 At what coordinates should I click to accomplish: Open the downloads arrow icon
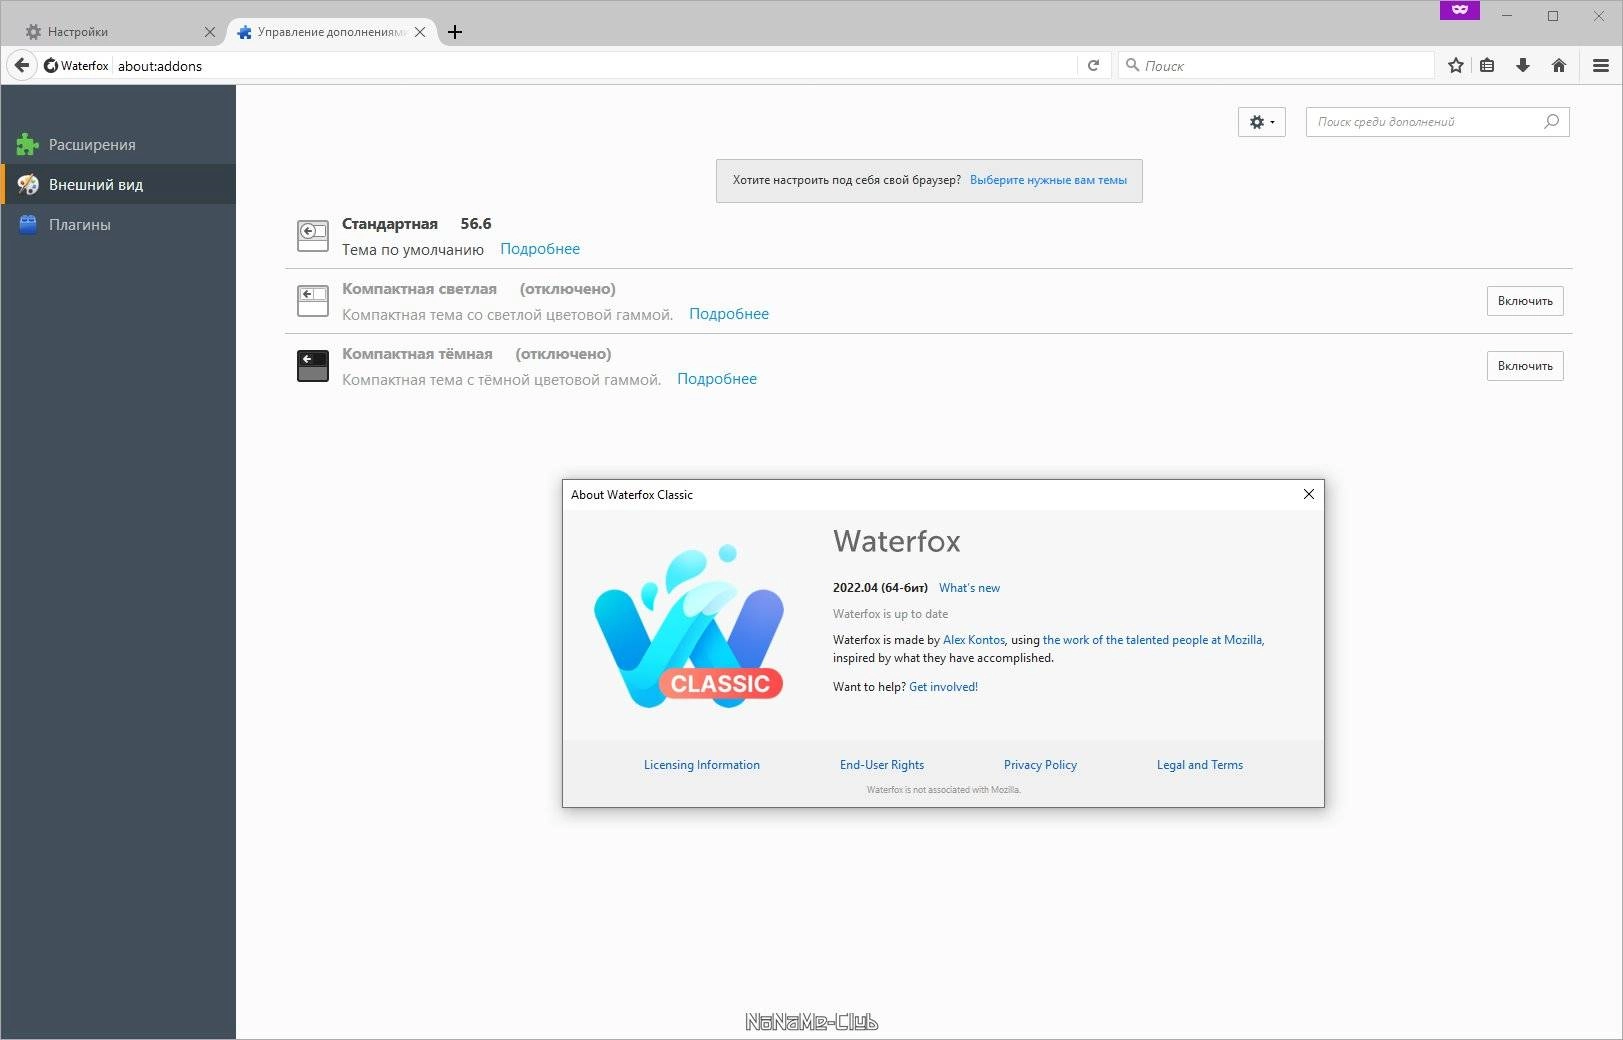1523,65
